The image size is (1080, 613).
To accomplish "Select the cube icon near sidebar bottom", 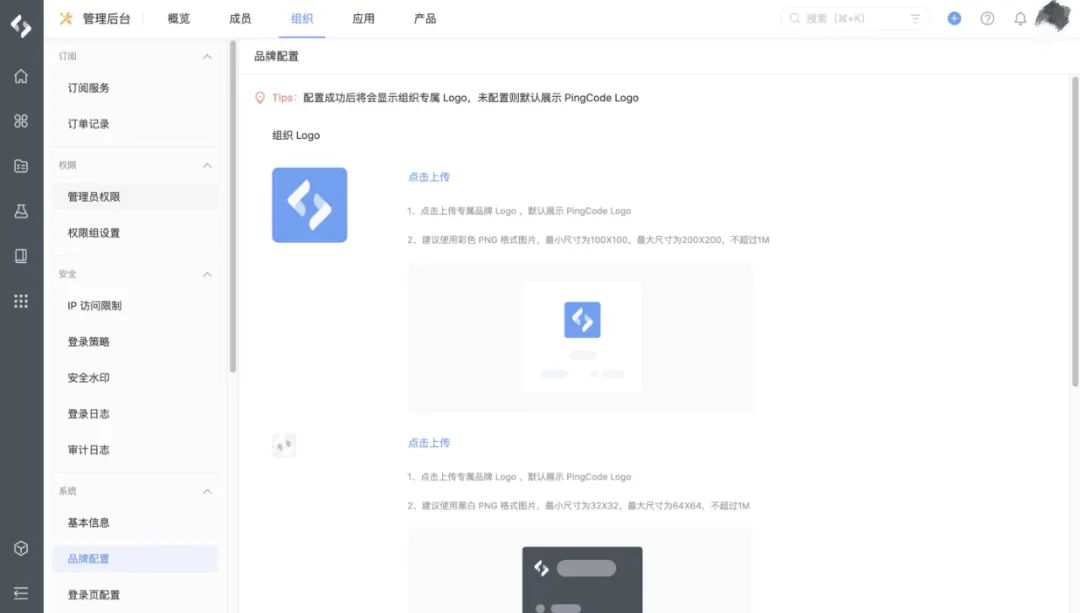I will point(20,548).
